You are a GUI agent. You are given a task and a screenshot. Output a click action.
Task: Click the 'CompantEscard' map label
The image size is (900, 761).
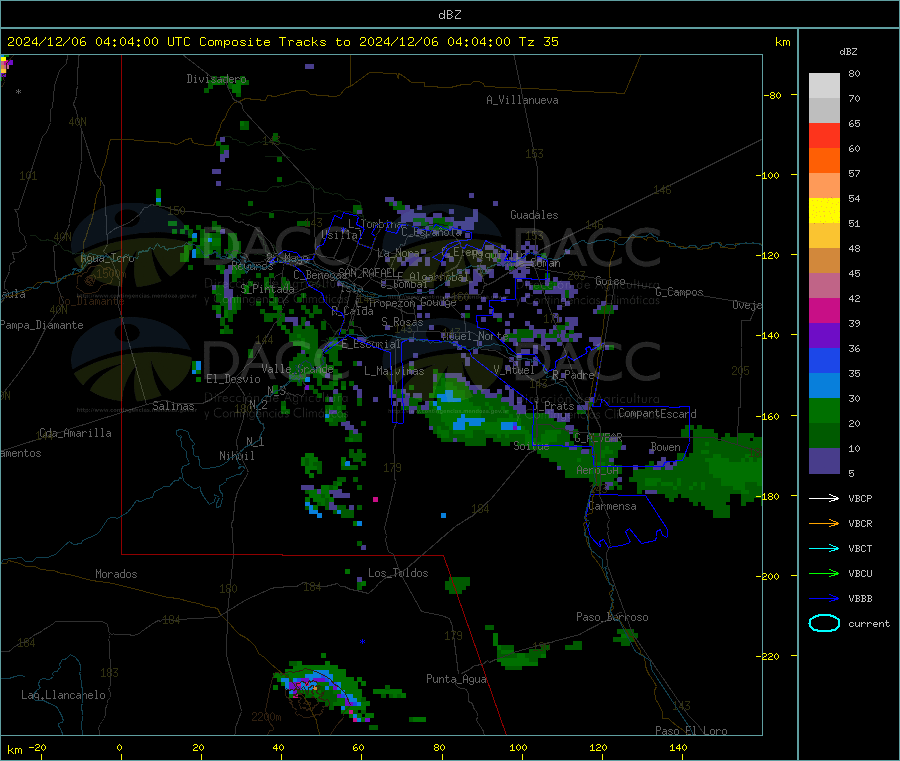(x=657, y=414)
